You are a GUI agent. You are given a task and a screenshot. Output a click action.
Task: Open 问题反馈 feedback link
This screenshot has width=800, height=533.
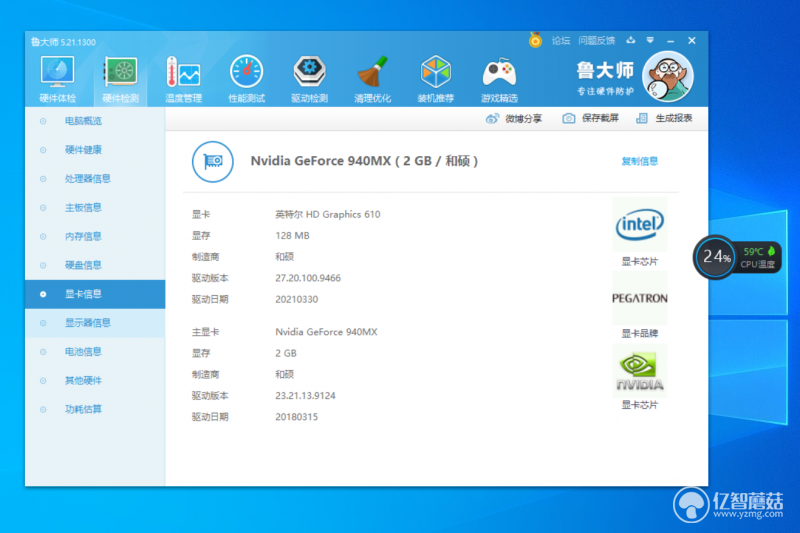596,40
